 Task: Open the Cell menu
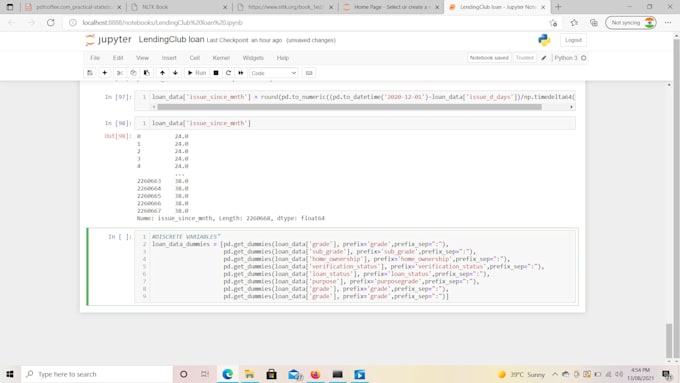194,58
